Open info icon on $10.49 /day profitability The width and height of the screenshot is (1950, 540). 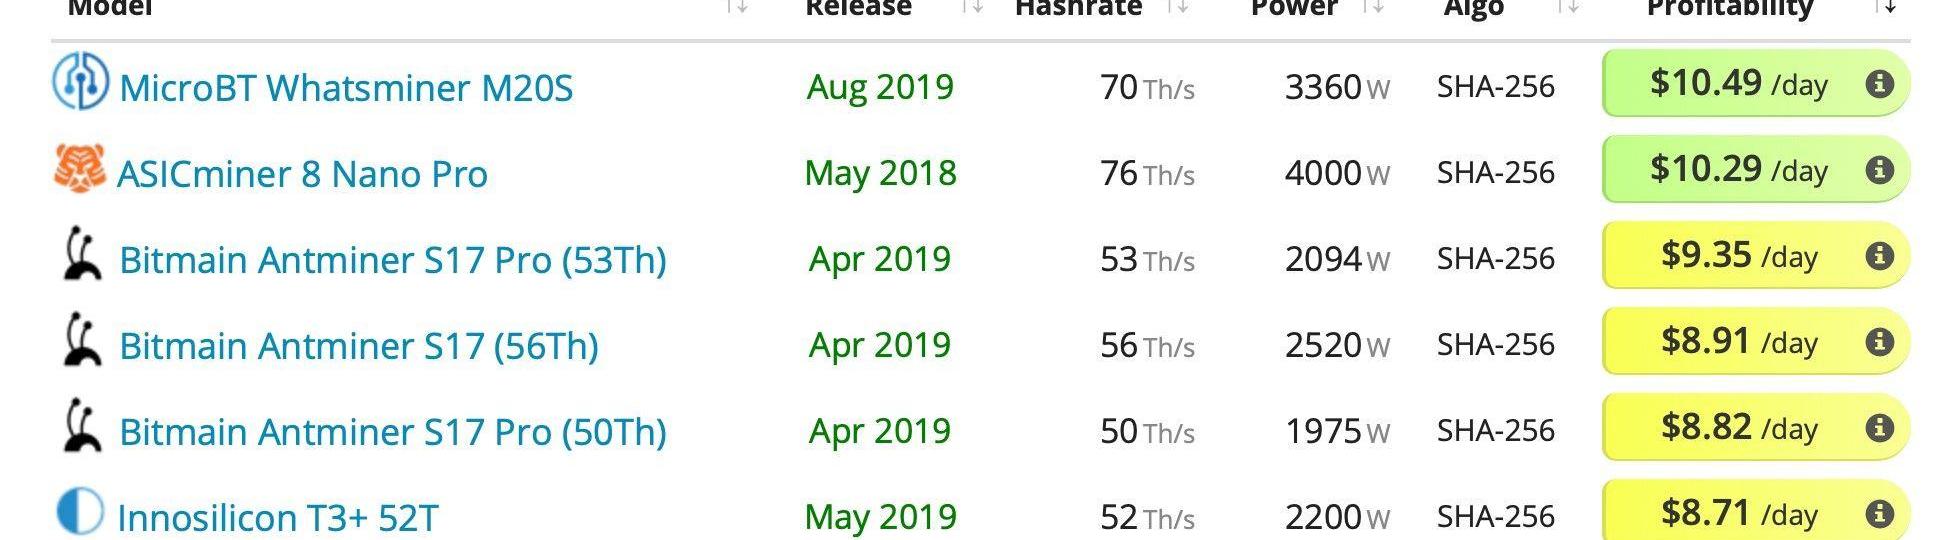(x=1879, y=84)
